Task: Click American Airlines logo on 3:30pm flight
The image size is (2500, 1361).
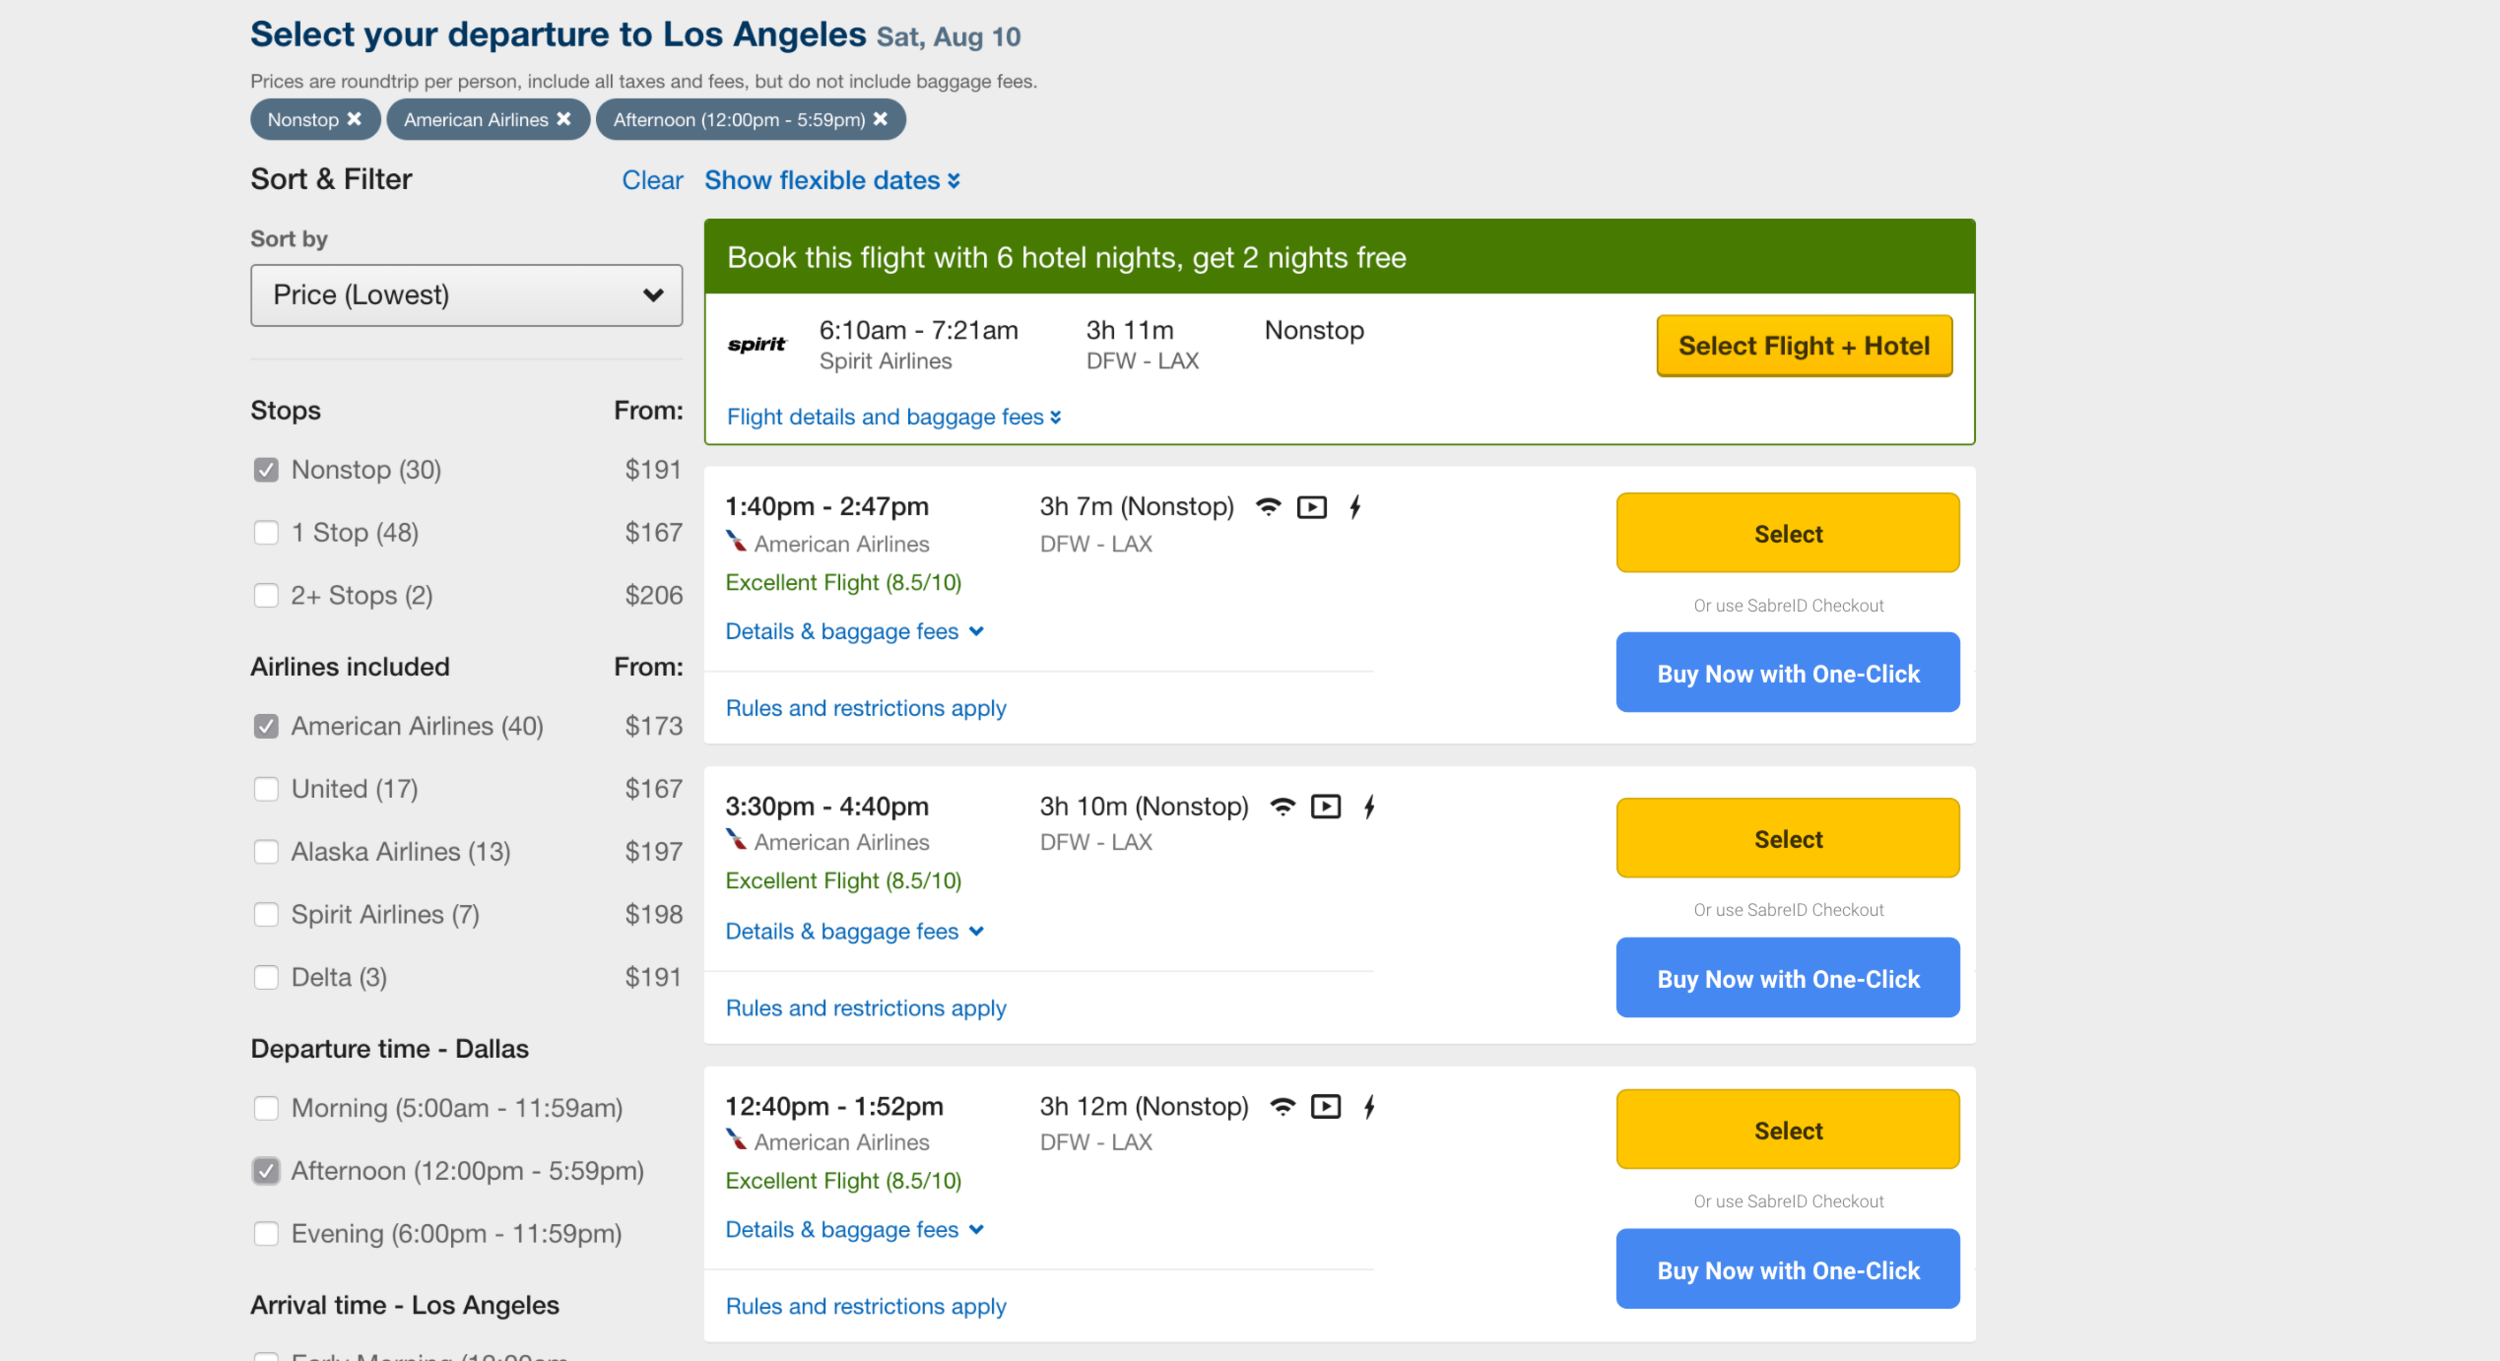Action: point(737,840)
